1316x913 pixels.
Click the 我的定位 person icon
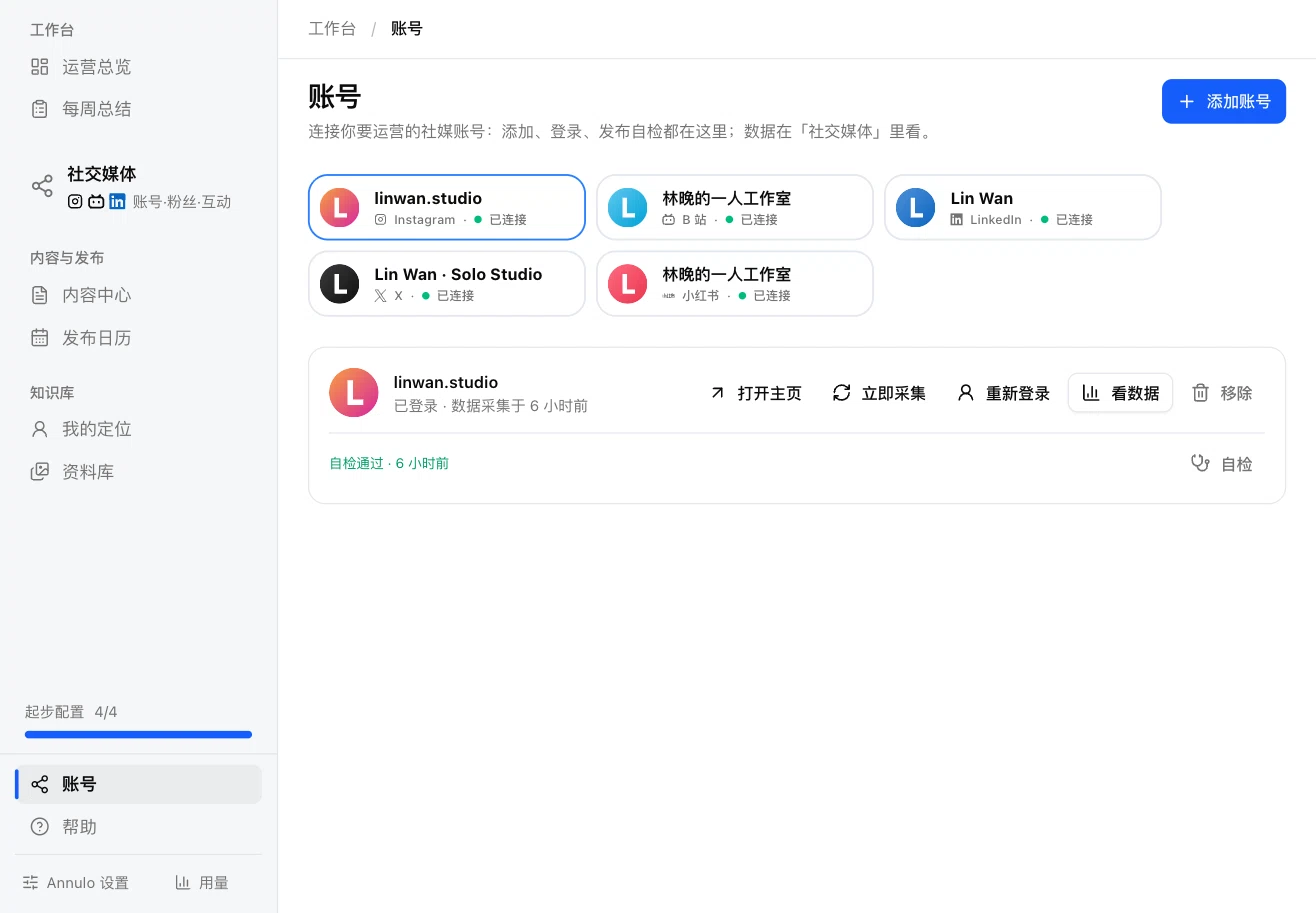click(x=40, y=429)
